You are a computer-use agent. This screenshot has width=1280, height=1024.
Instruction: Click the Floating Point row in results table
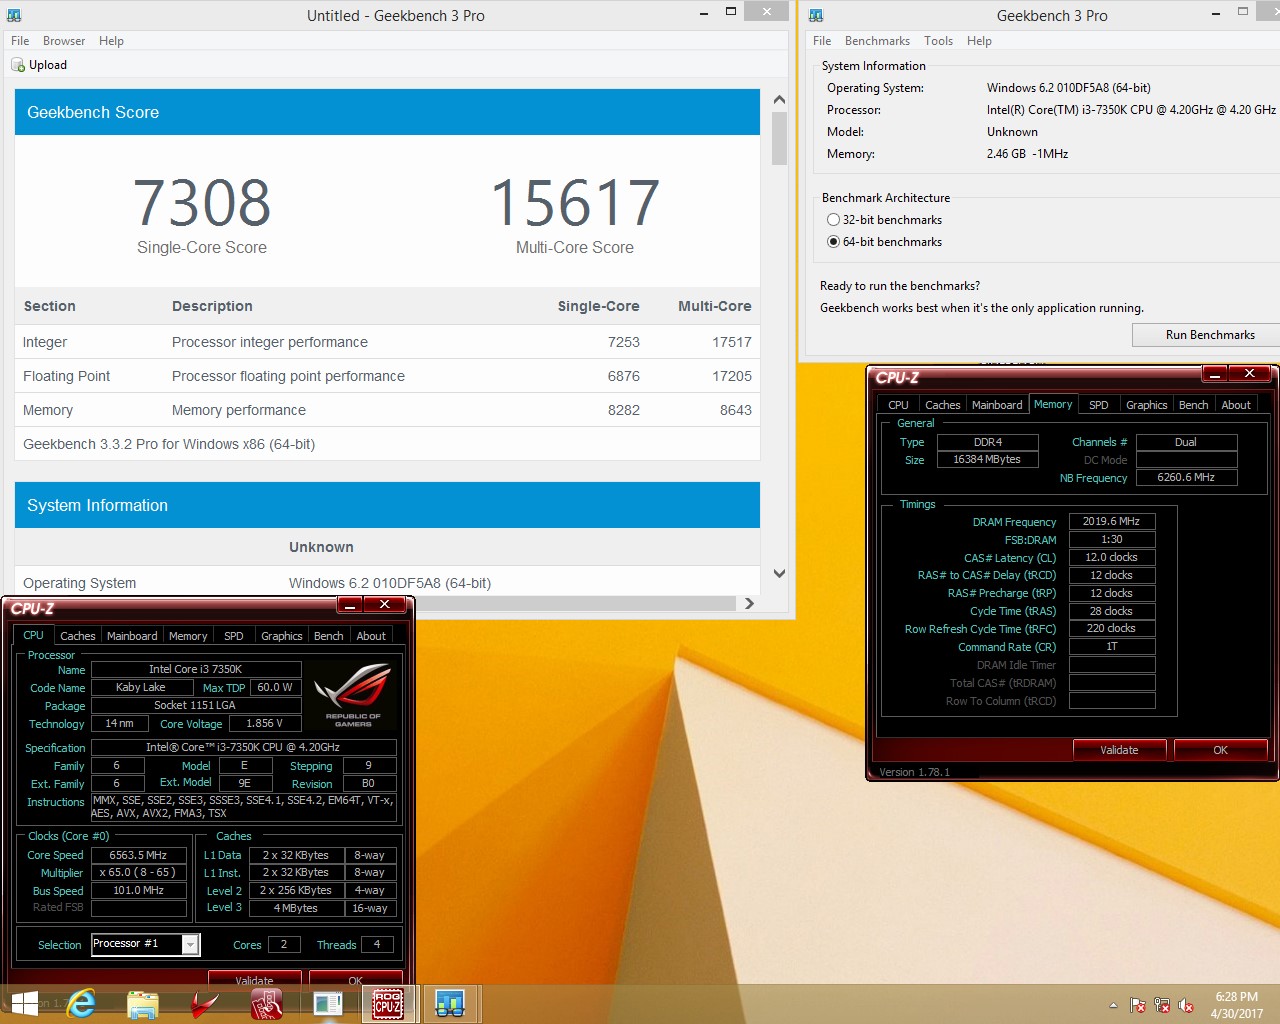(387, 376)
